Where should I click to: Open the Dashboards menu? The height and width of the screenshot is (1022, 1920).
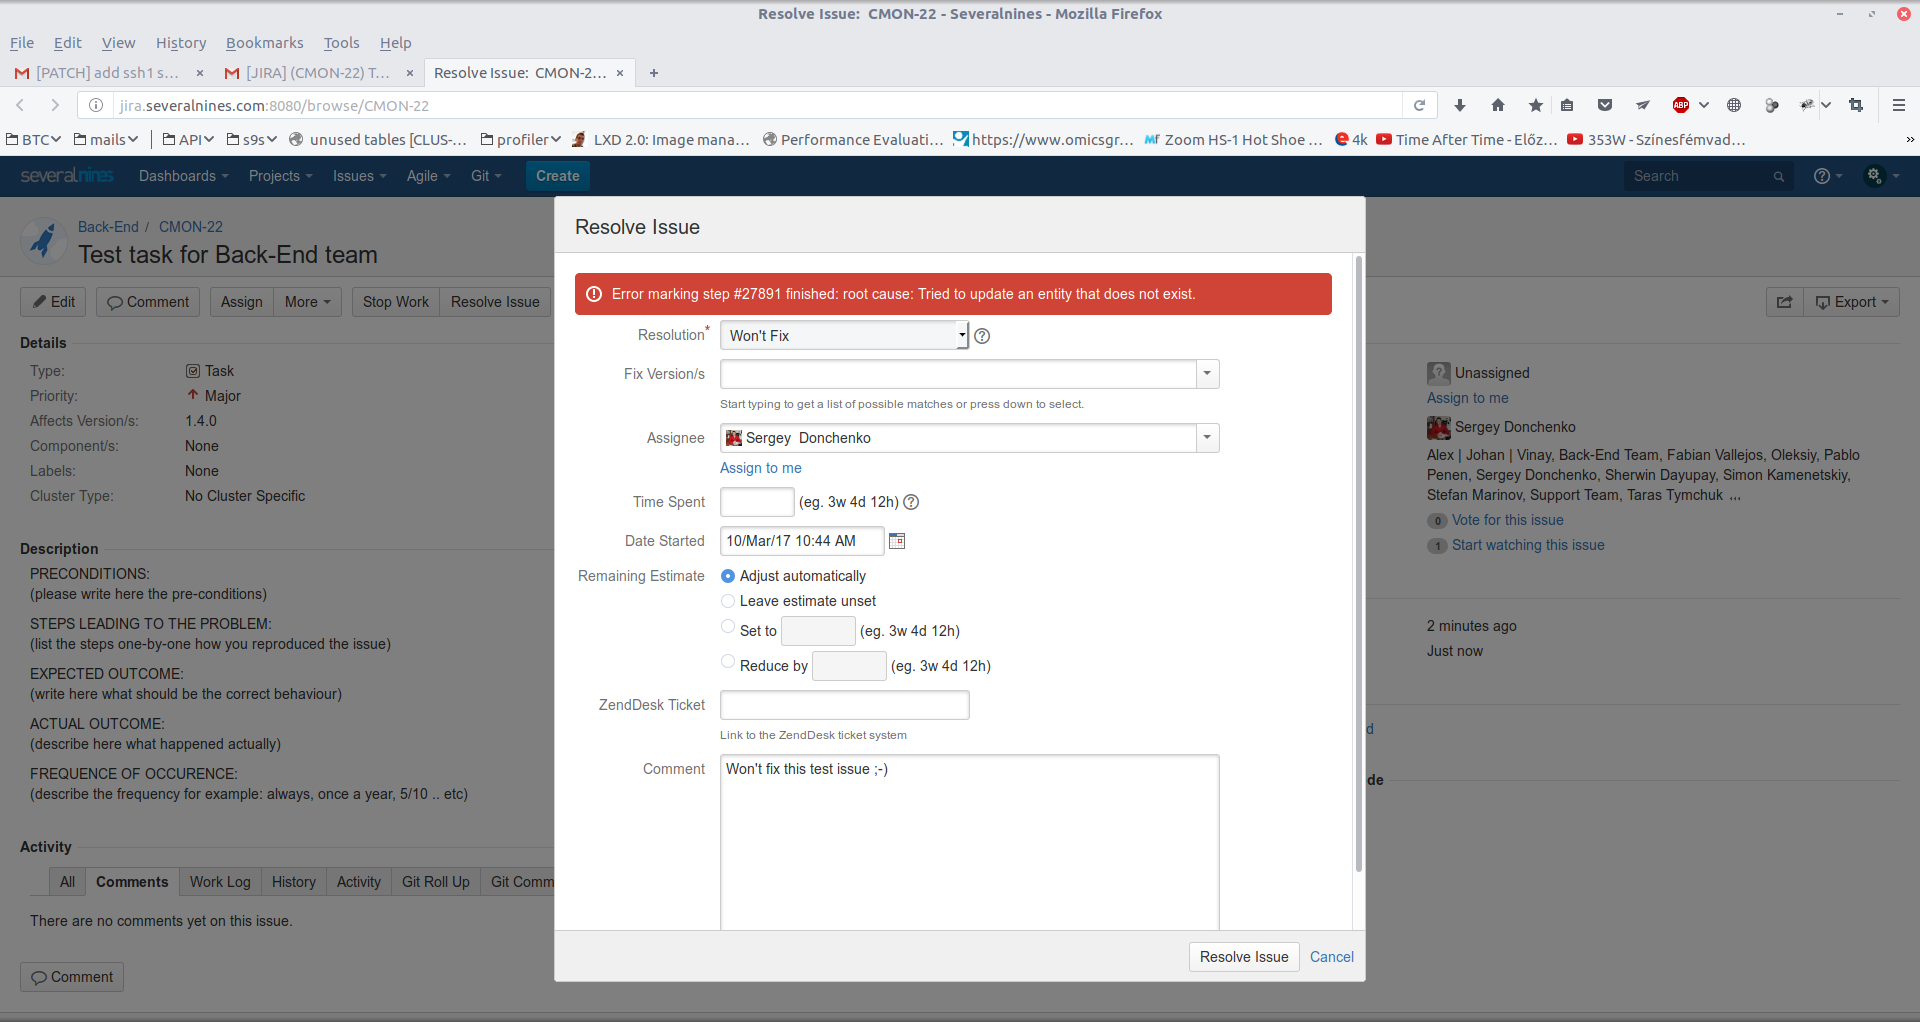[184, 176]
